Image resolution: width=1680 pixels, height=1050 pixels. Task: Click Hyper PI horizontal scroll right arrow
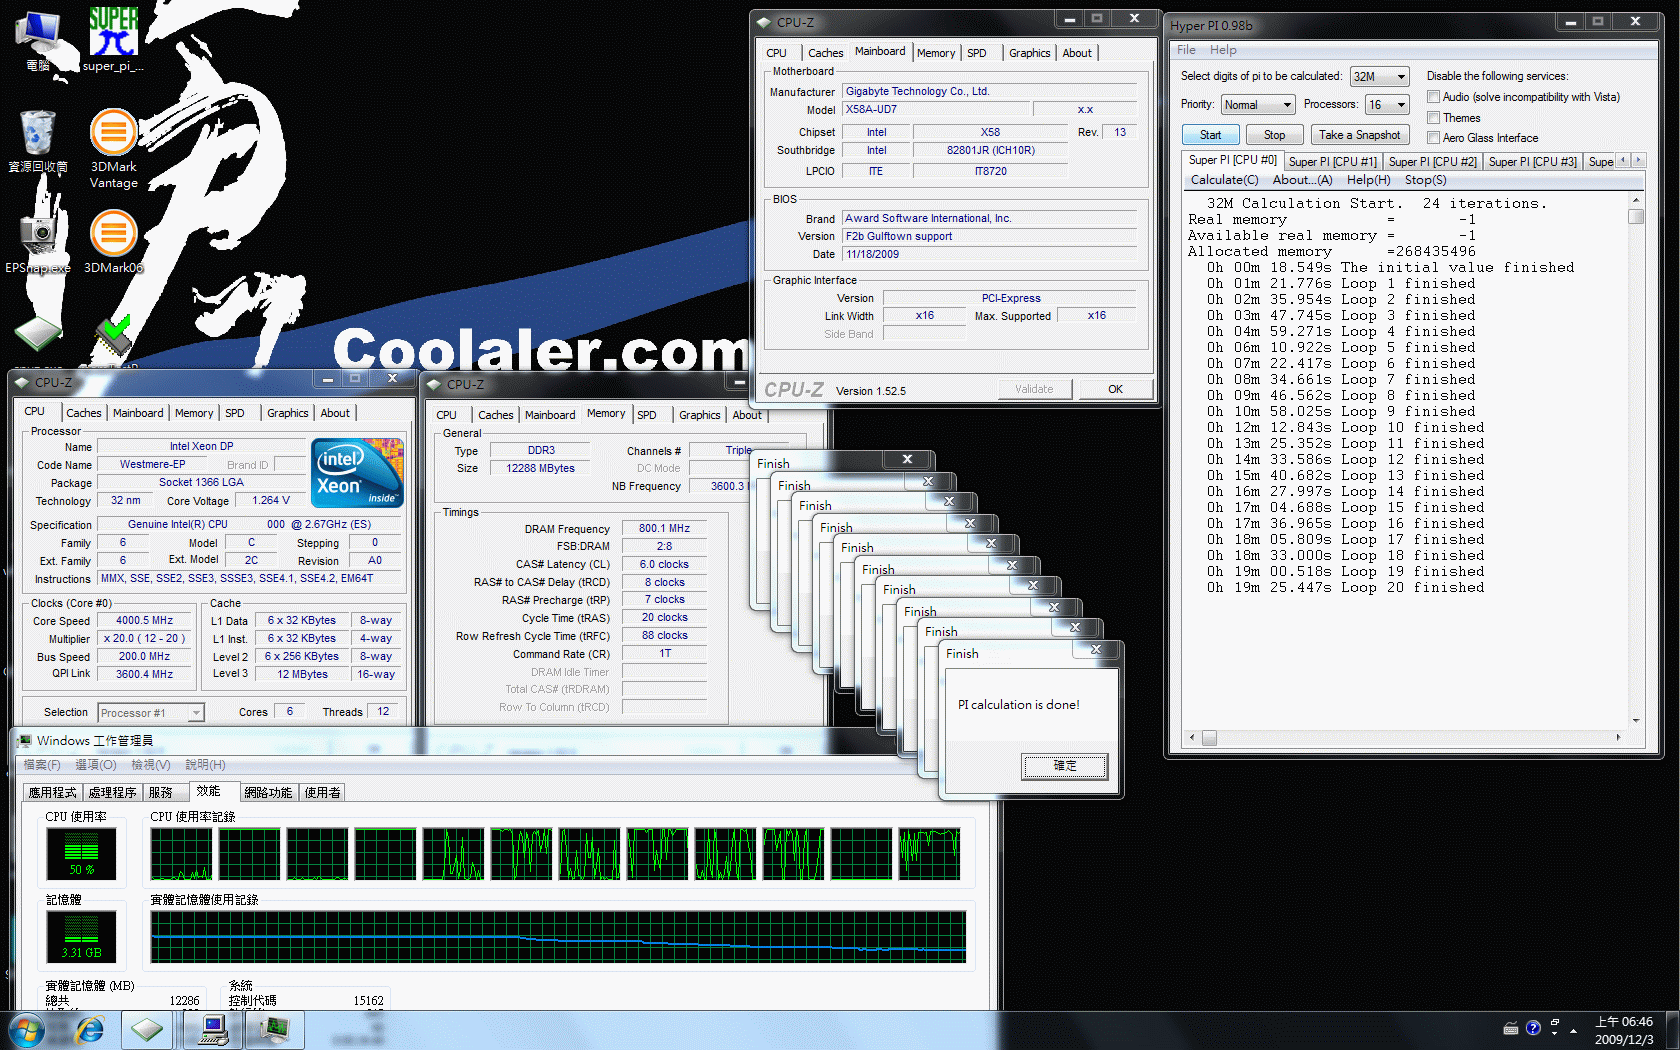pos(1618,738)
